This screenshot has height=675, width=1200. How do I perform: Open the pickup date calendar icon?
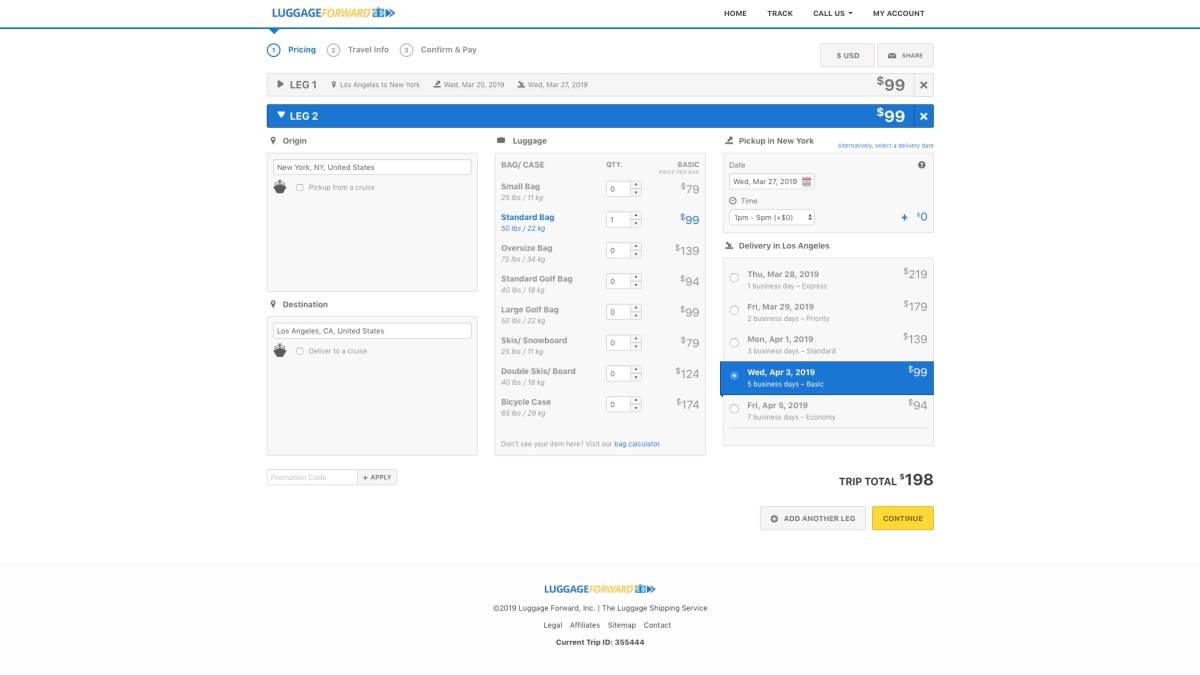coord(807,181)
